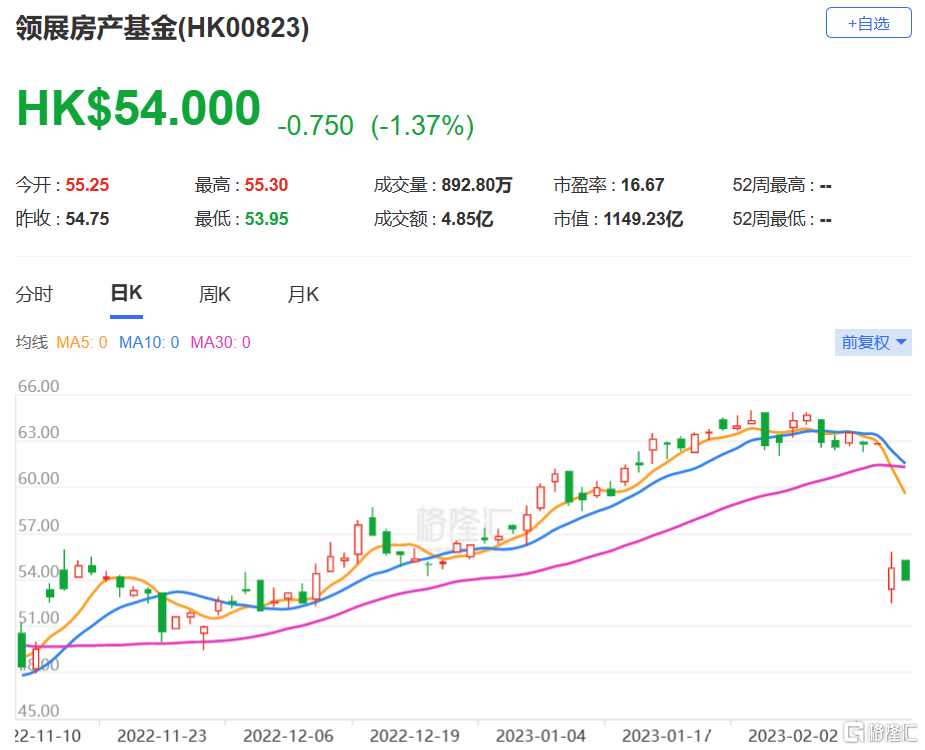Viewport: 925px width, 750px height.
Task: Click the 45.00 price axis label
Action: 38,710
